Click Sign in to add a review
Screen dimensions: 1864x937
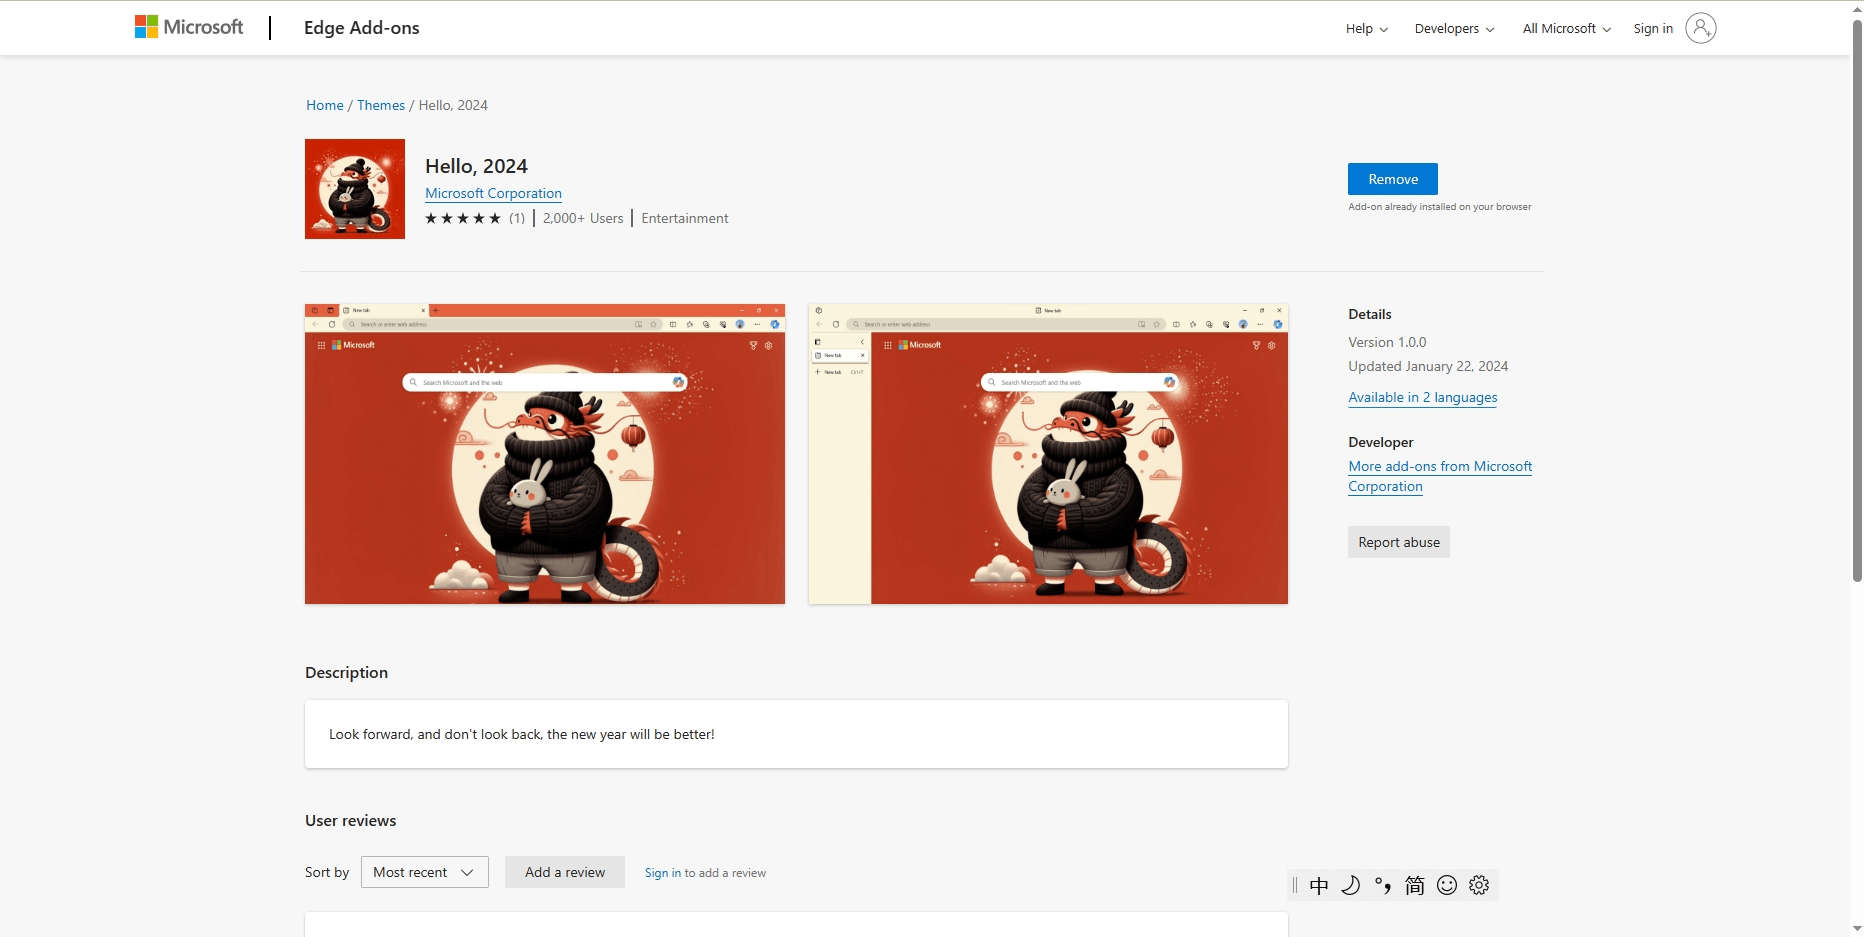tap(662, 873)
